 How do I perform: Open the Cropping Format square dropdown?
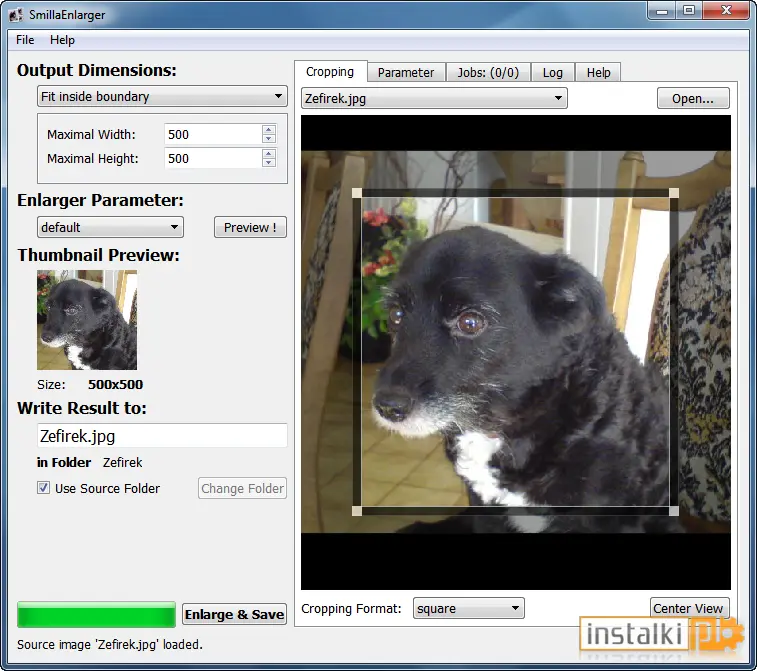click(468, 608)
